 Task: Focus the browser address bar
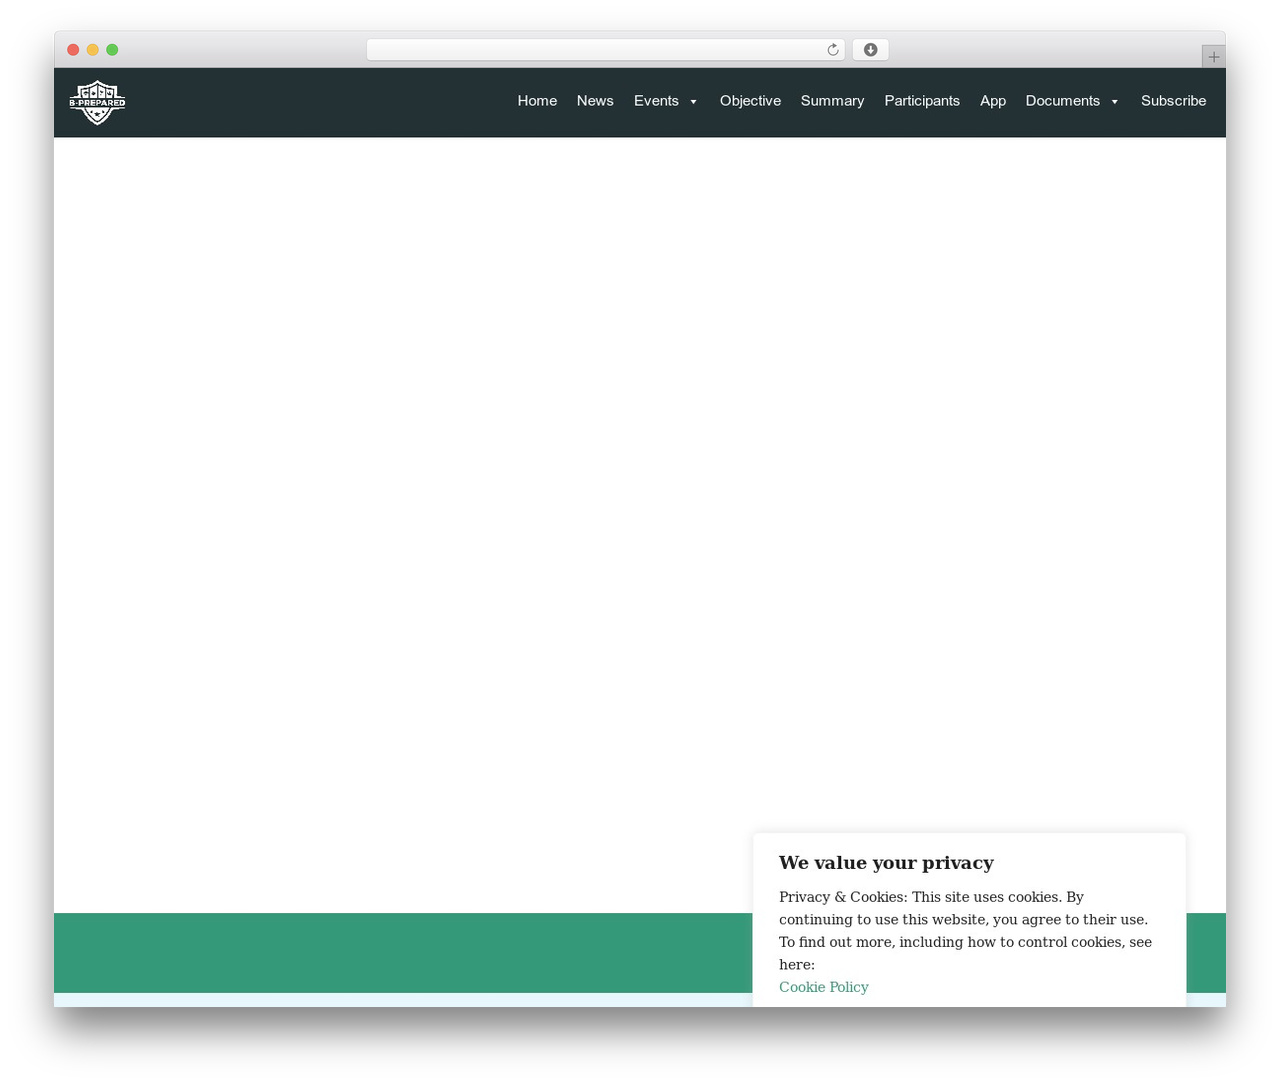coord(606,50)
